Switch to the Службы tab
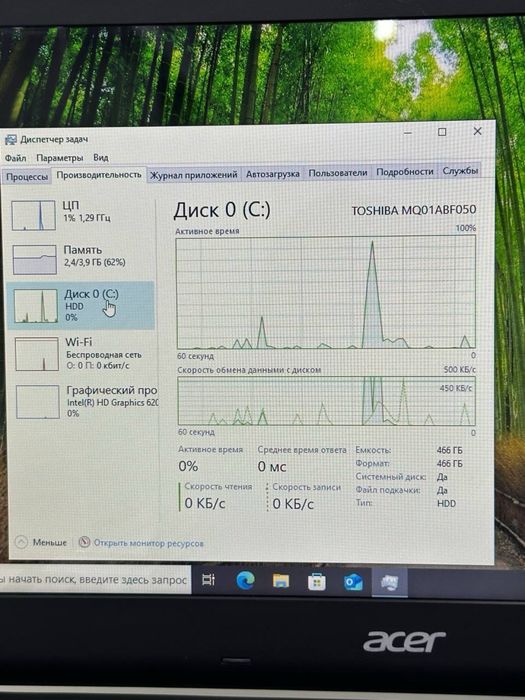525x700 pixels. [460, 171]
